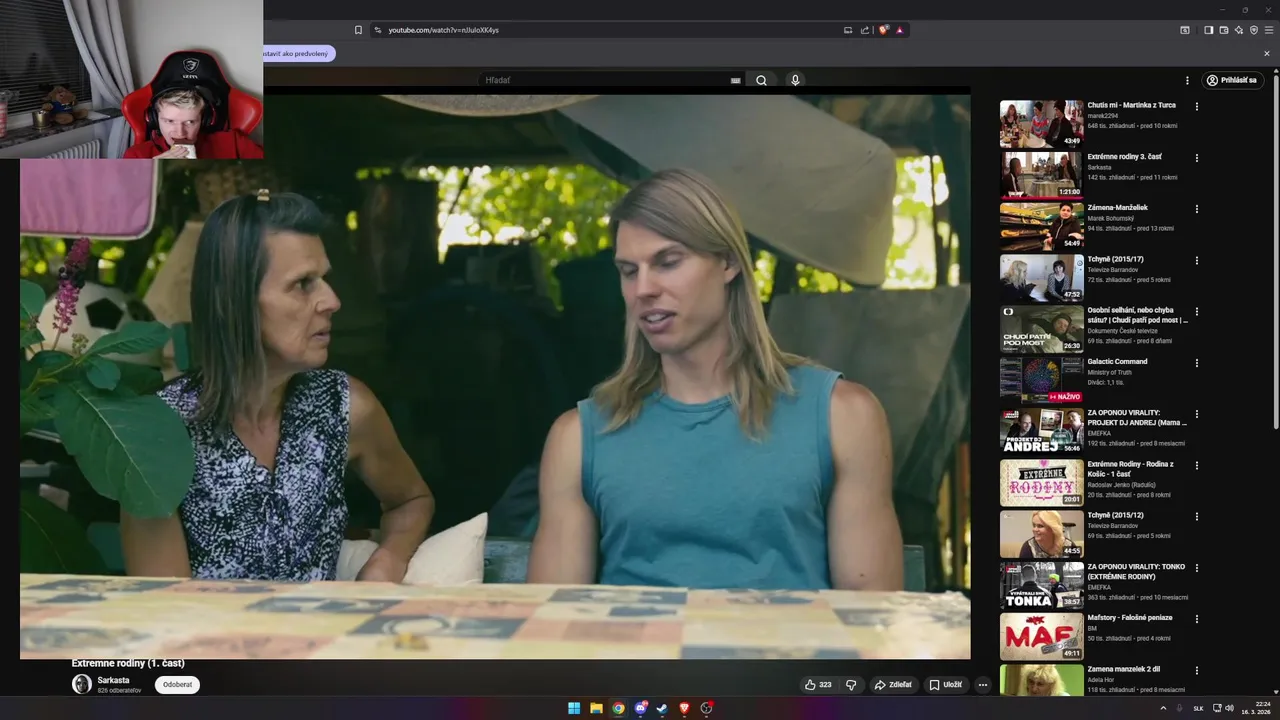Start voice search with the microphone icon
The image size is (1280, 720).
pos(795,80)
